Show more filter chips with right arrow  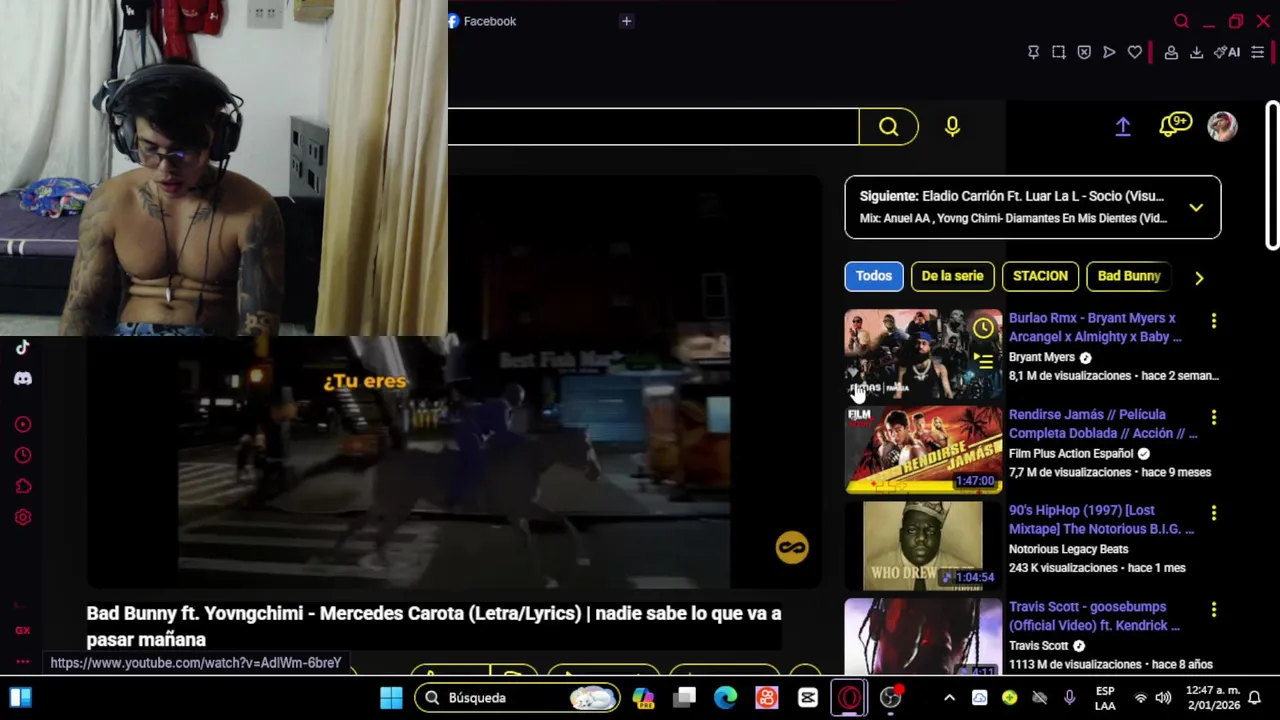pyautogui.click(x=1199, y=278)
